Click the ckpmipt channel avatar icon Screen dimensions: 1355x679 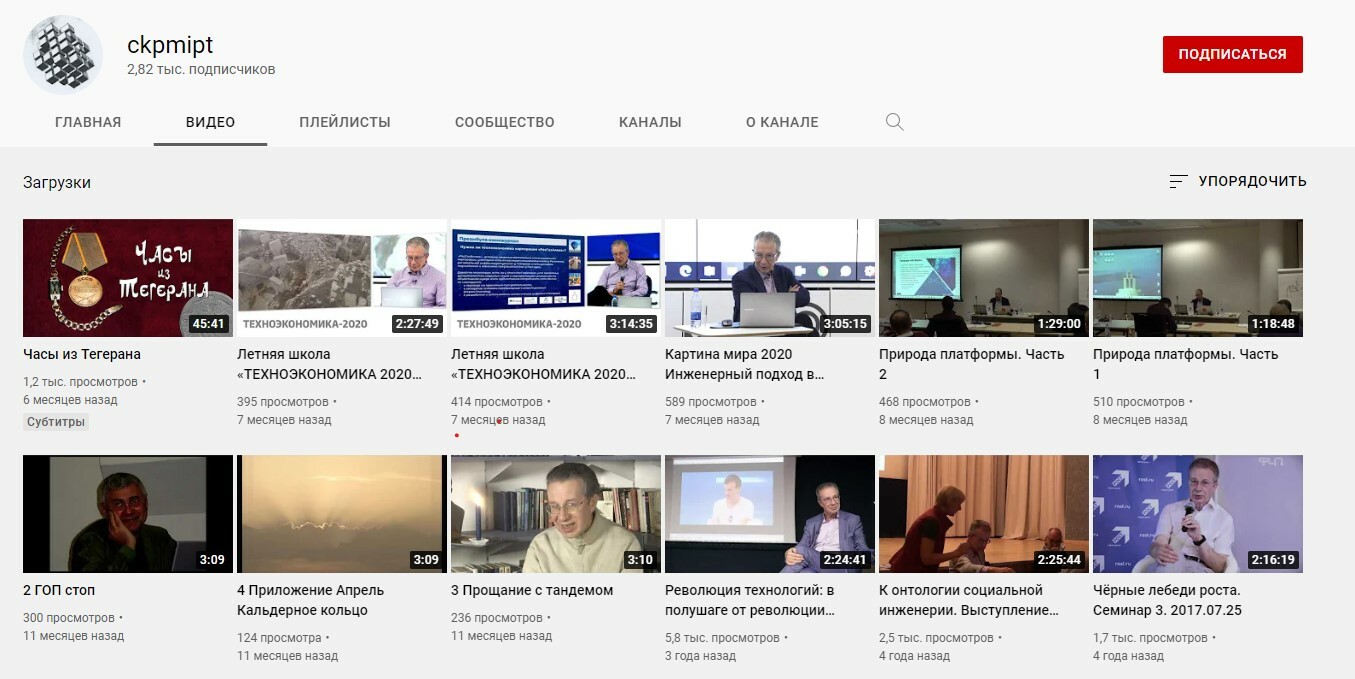[x=62, y=56]
